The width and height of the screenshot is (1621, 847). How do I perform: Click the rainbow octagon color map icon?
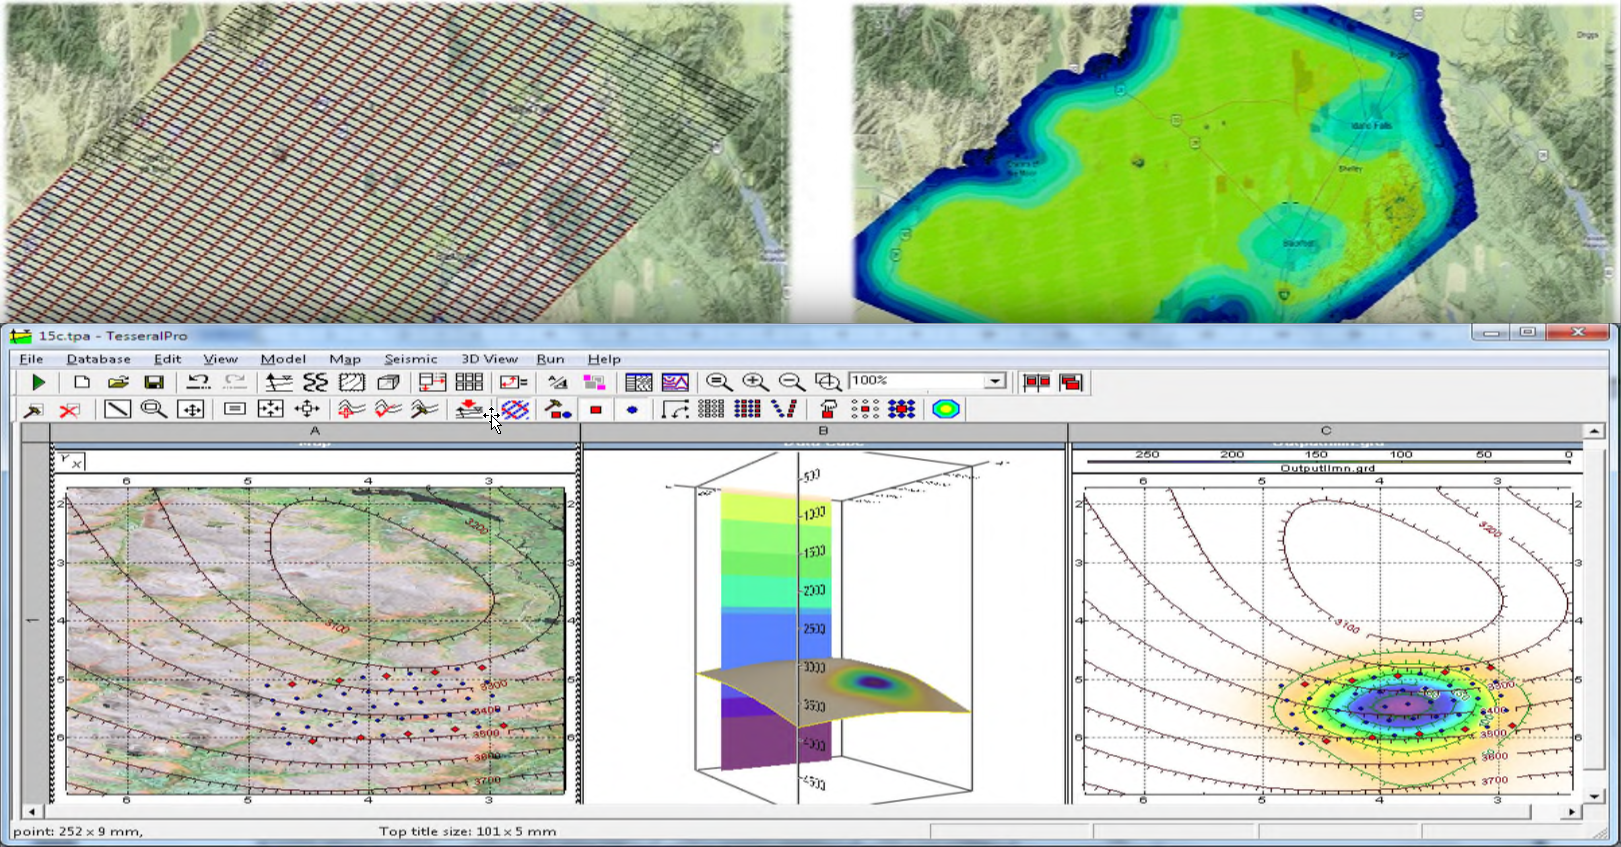pos(946,409)
